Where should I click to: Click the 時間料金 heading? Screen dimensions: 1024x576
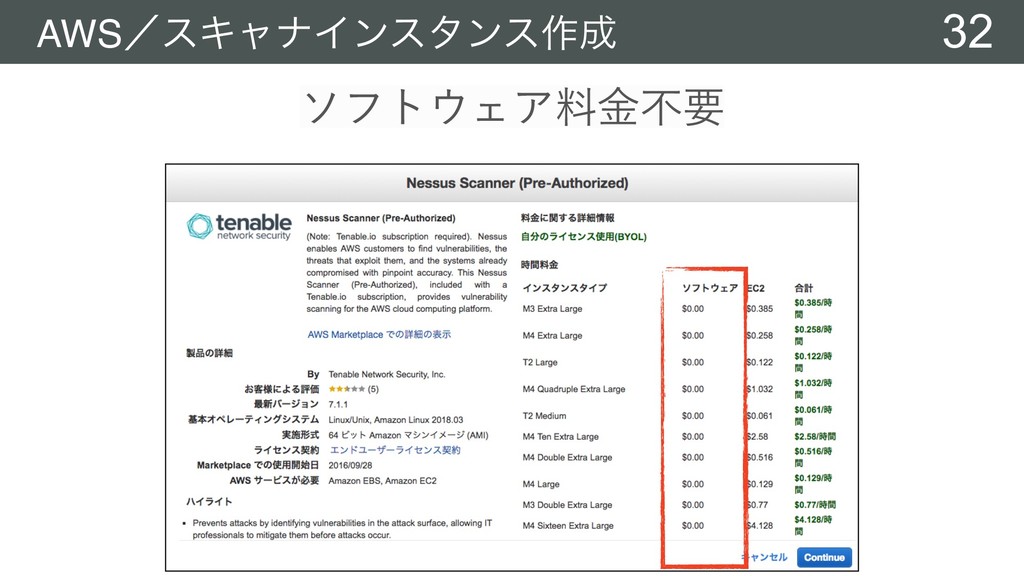(539, 265)
